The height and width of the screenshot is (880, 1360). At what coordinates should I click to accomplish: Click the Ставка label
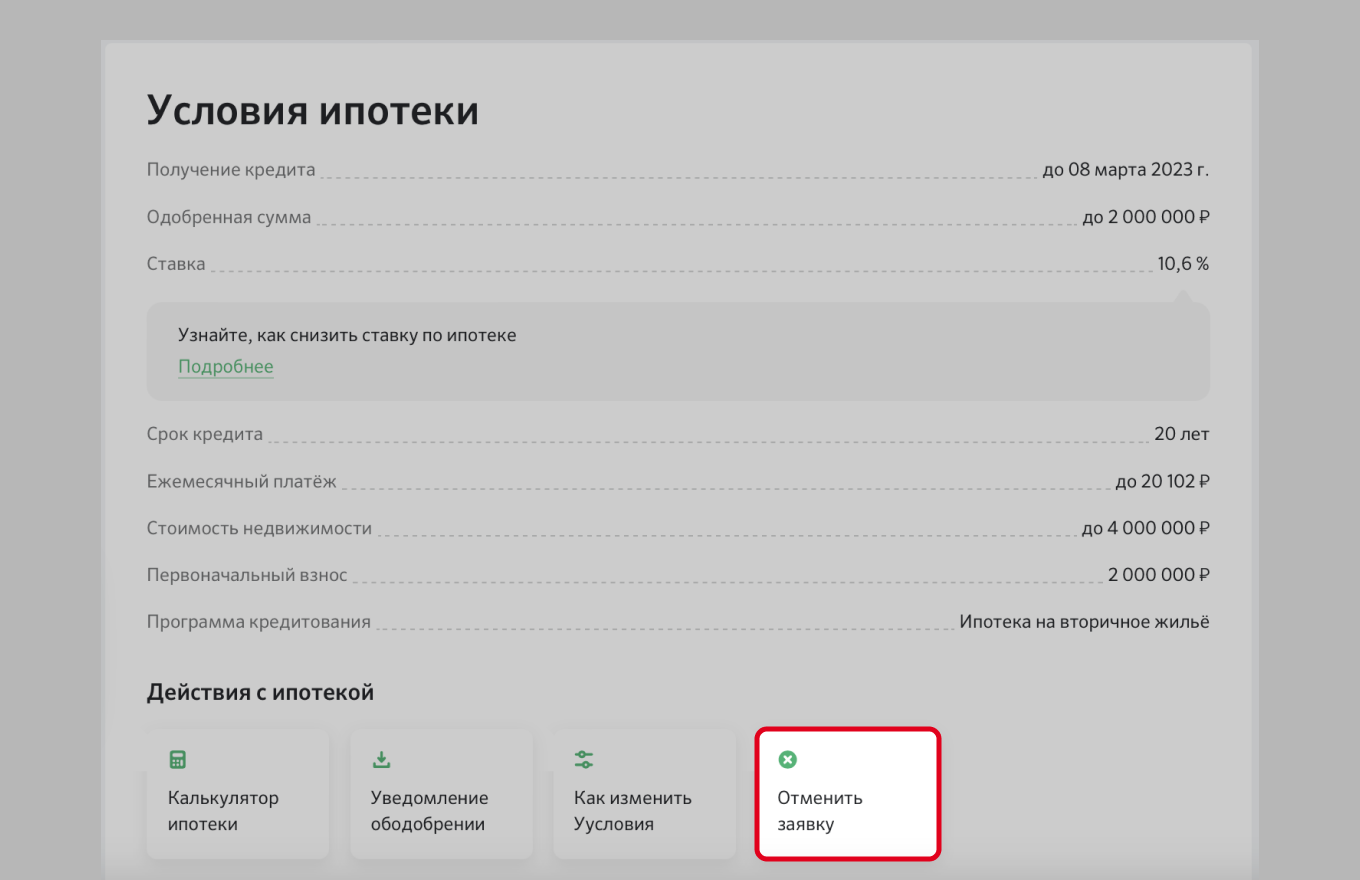pyautogui.click(x=176, y=264)
